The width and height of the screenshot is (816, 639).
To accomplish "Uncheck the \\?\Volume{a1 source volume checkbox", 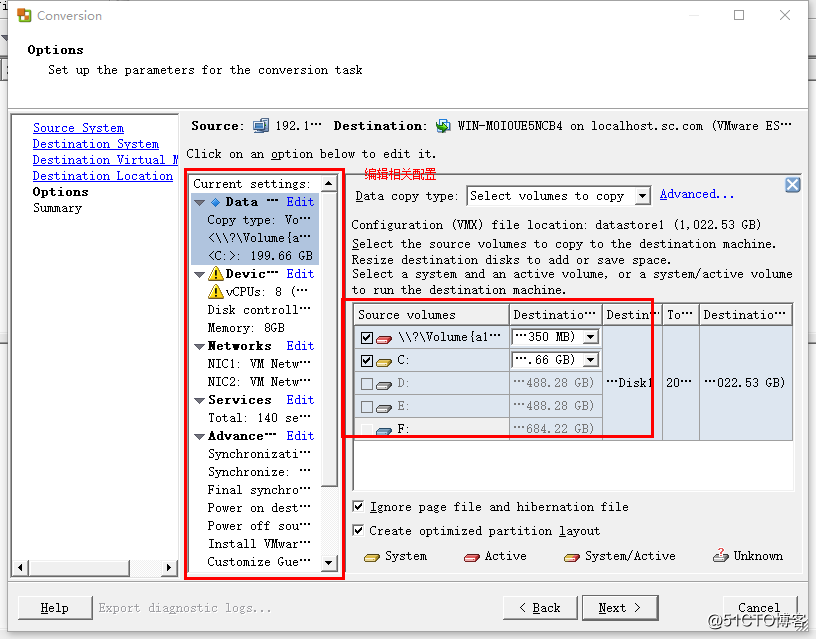I will coord(366,338).
